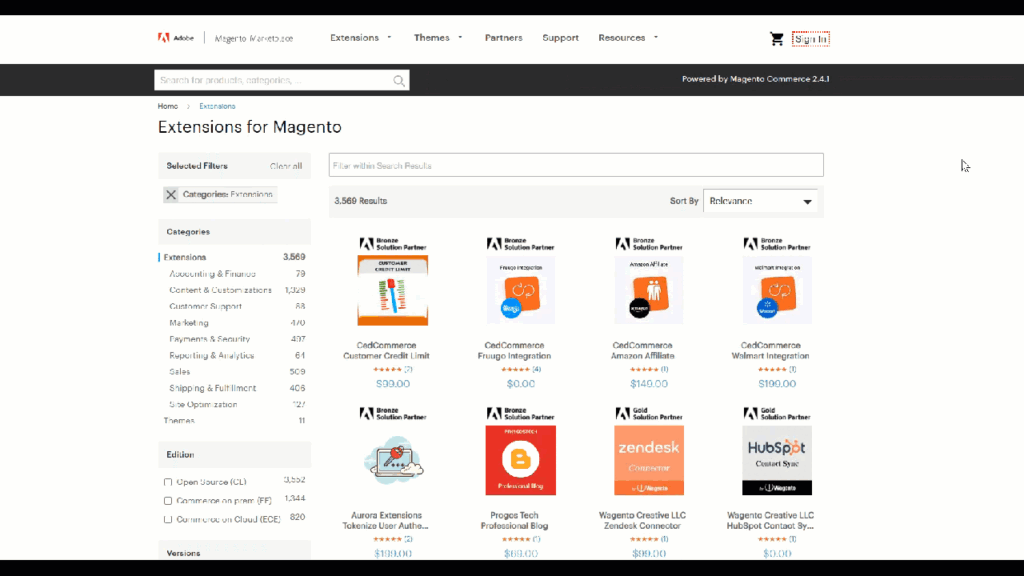Image resolution: width=1024 pixels, height=576 pixels.
Task: Open the Support page
Action: coord(560,38)
